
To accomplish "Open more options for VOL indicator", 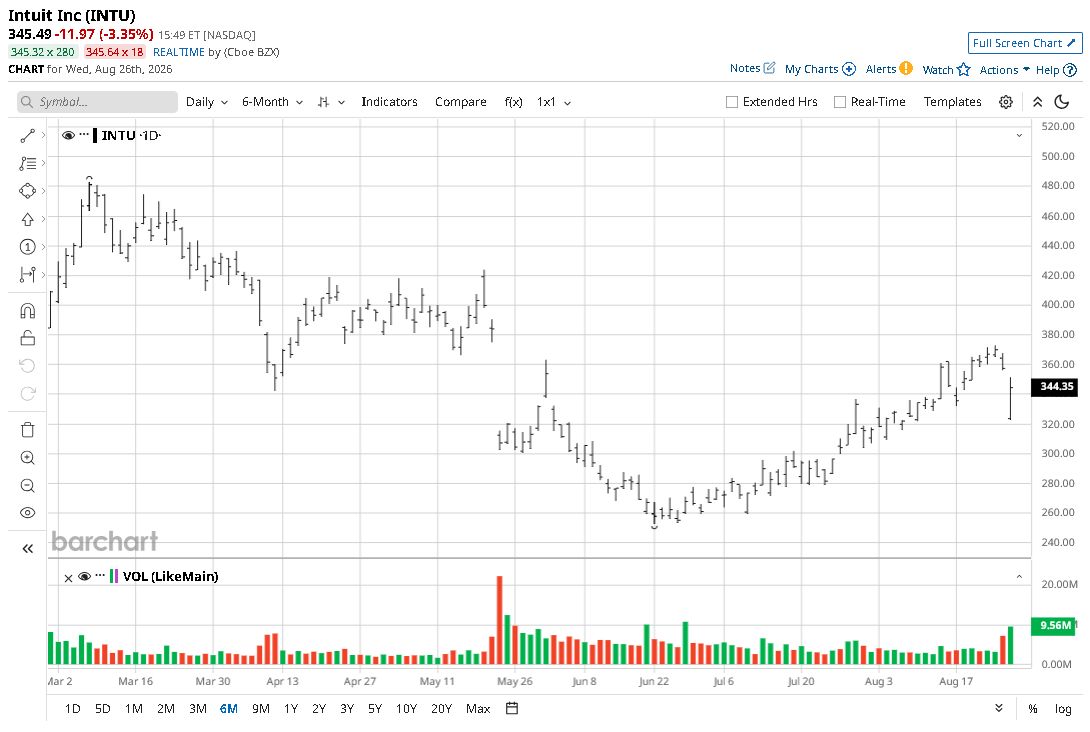I will [100, 575].
